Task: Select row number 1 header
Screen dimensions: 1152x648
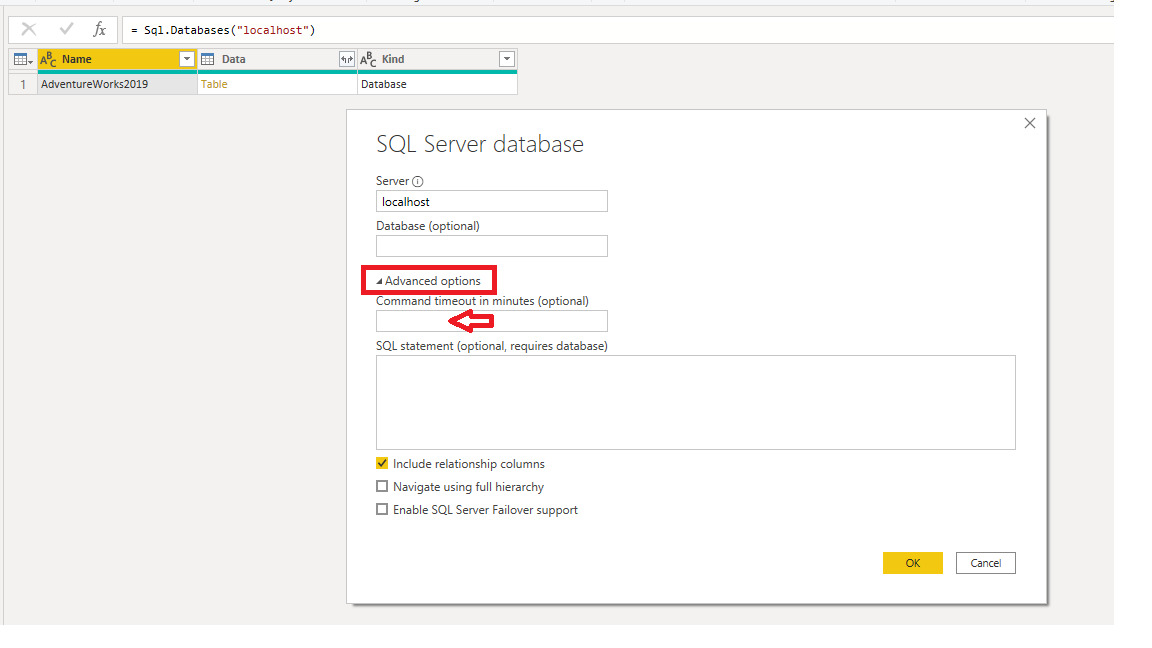Action: click(23, 84)
